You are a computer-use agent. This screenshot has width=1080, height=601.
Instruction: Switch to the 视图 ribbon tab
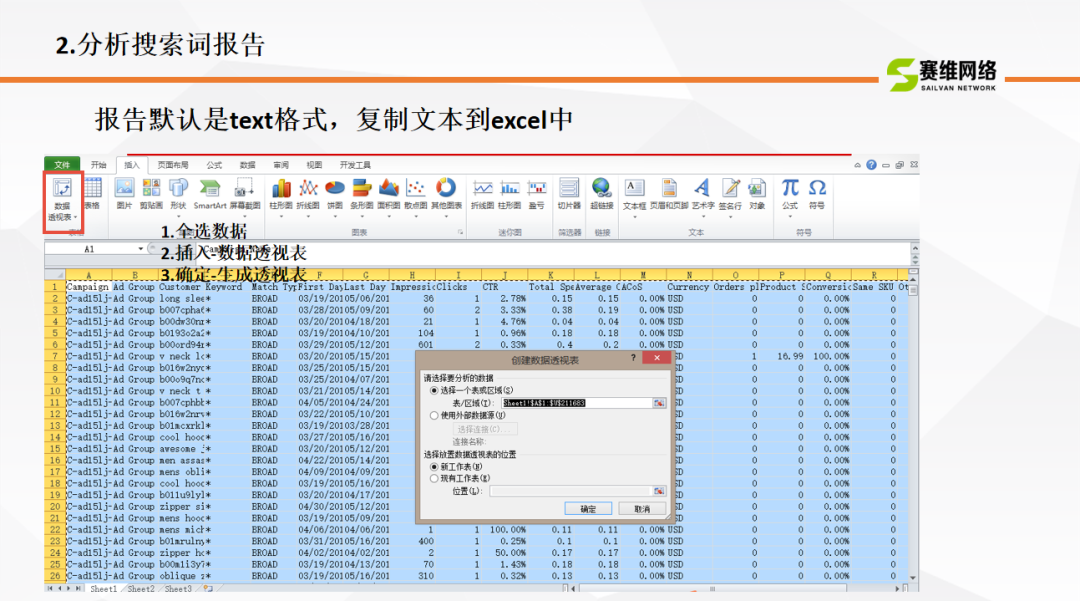click(314, 165)
